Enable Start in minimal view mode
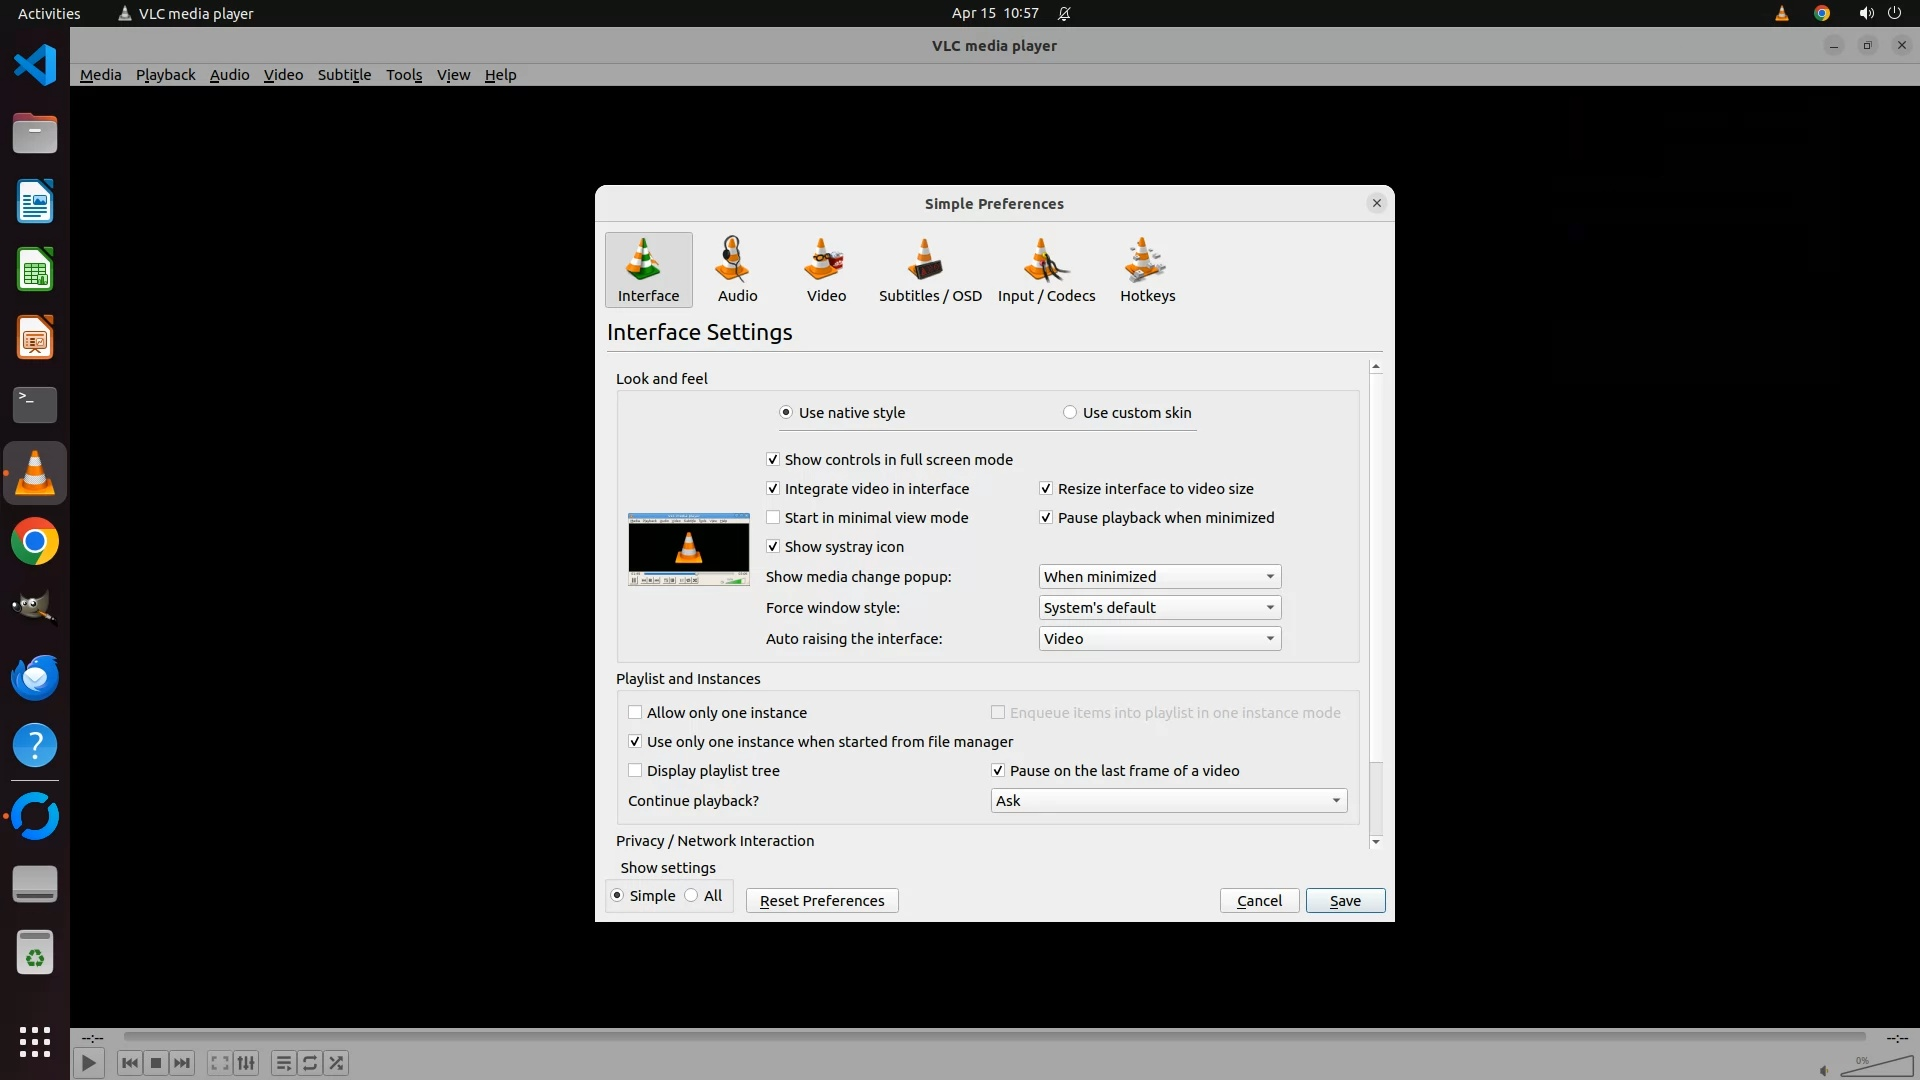 coord(773,518)
